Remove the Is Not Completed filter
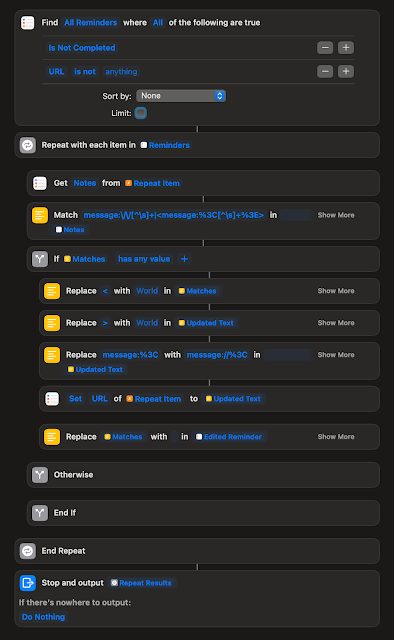 point(325,48)
